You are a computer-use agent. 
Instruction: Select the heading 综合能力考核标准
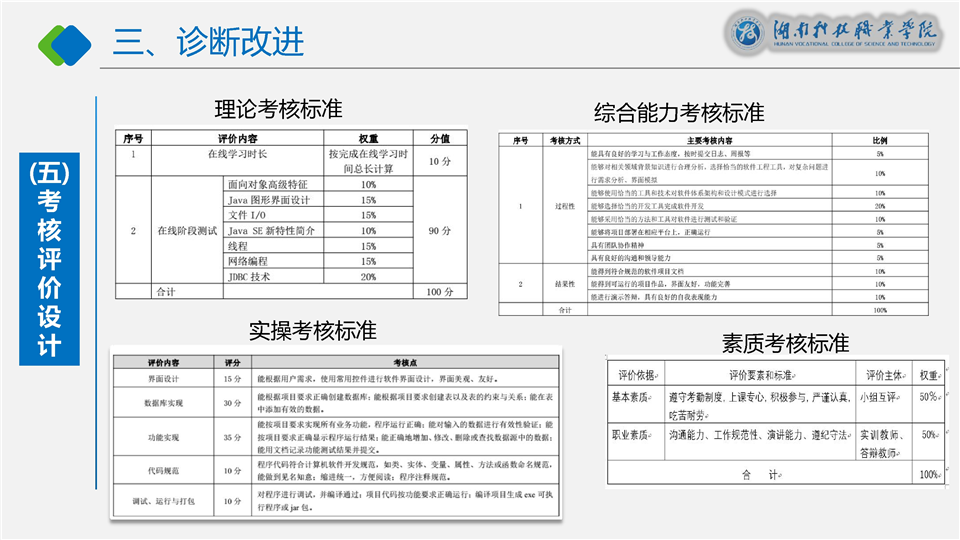(678, 111)
